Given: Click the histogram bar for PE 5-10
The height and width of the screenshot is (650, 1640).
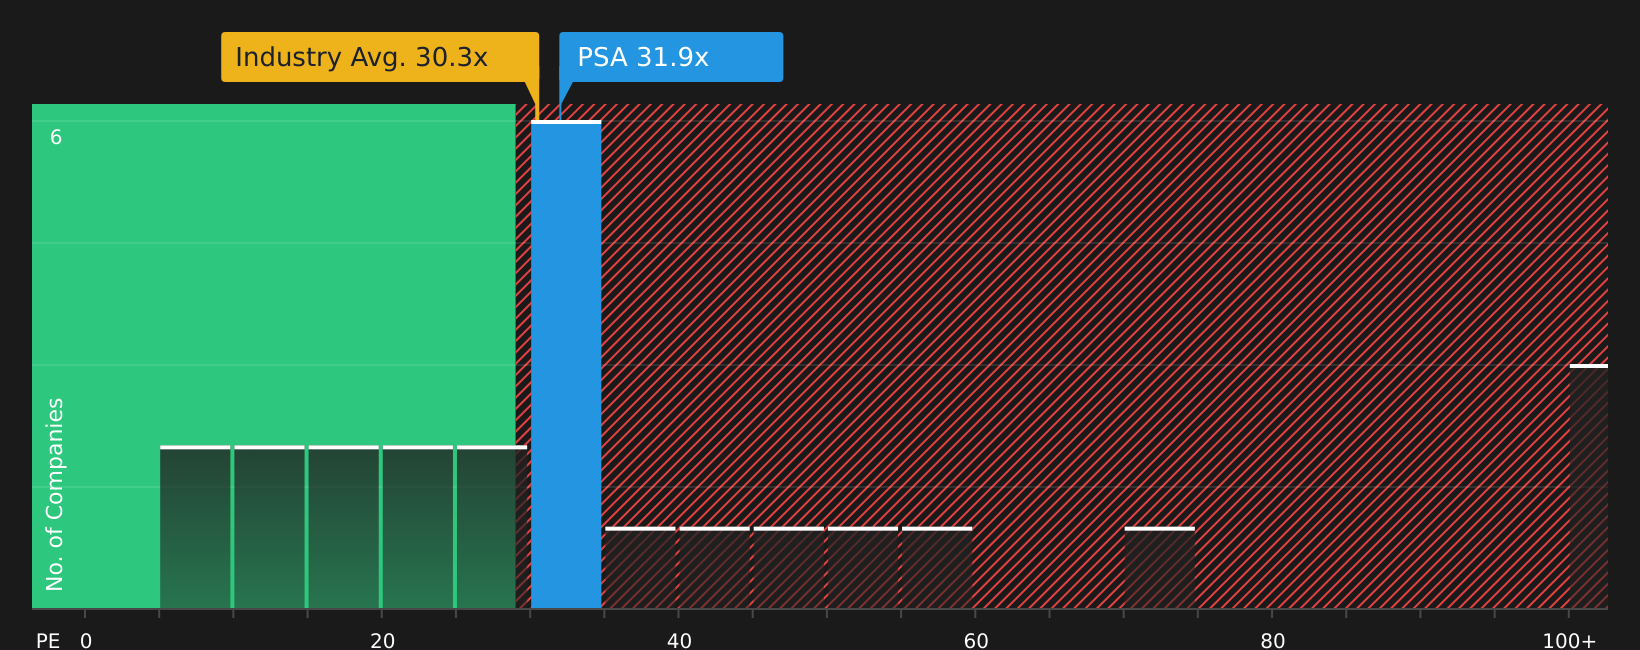Looking at the screenshot, I should click(x=195, y=527).
